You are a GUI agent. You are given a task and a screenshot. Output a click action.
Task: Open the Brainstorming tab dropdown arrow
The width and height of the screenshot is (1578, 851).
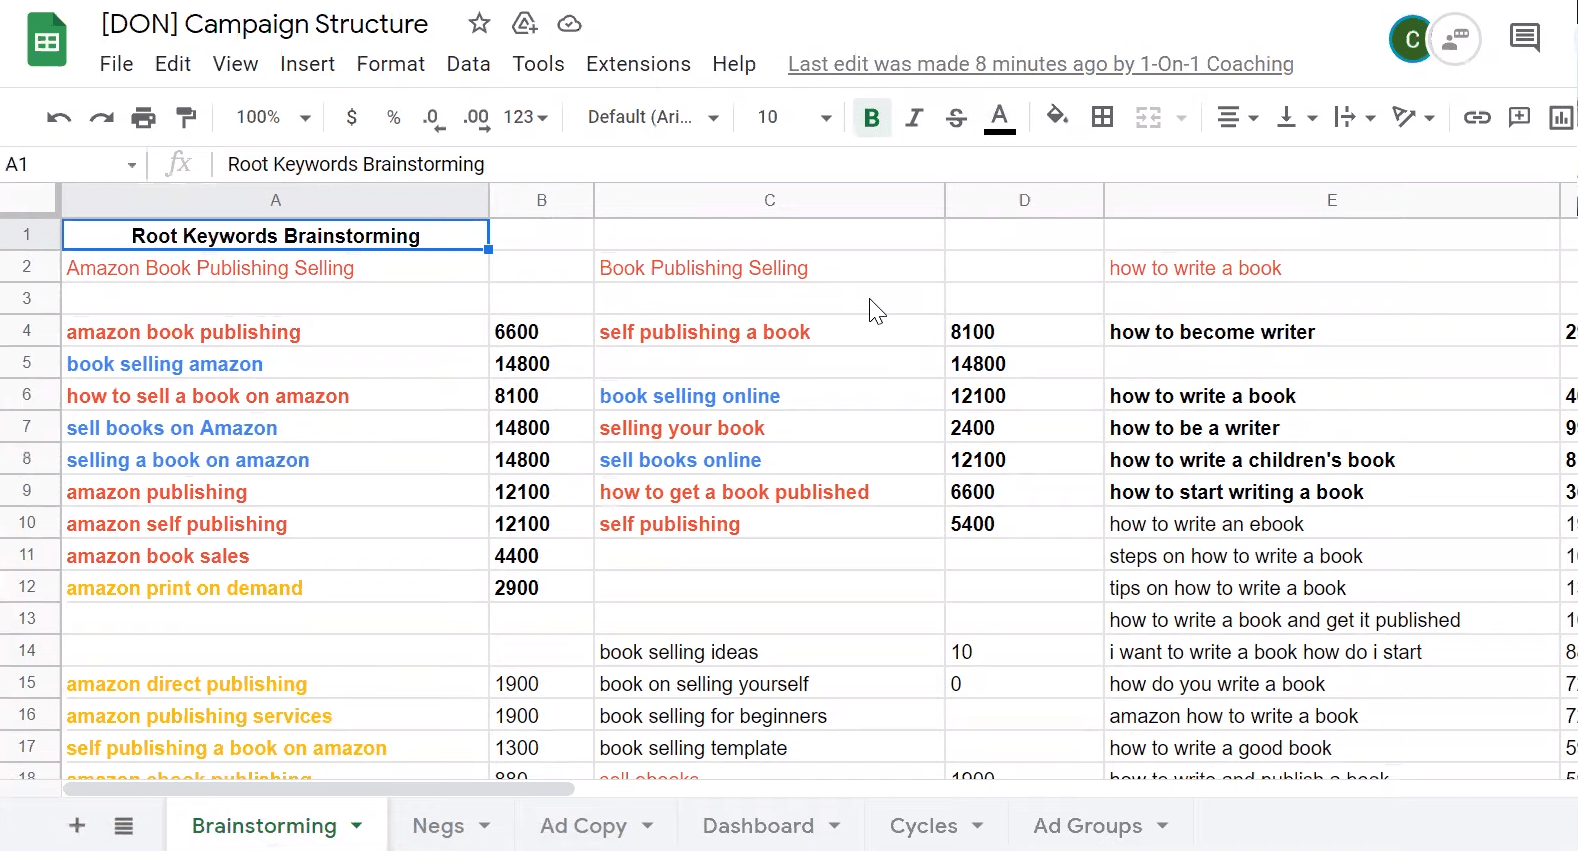click(357, 826)
